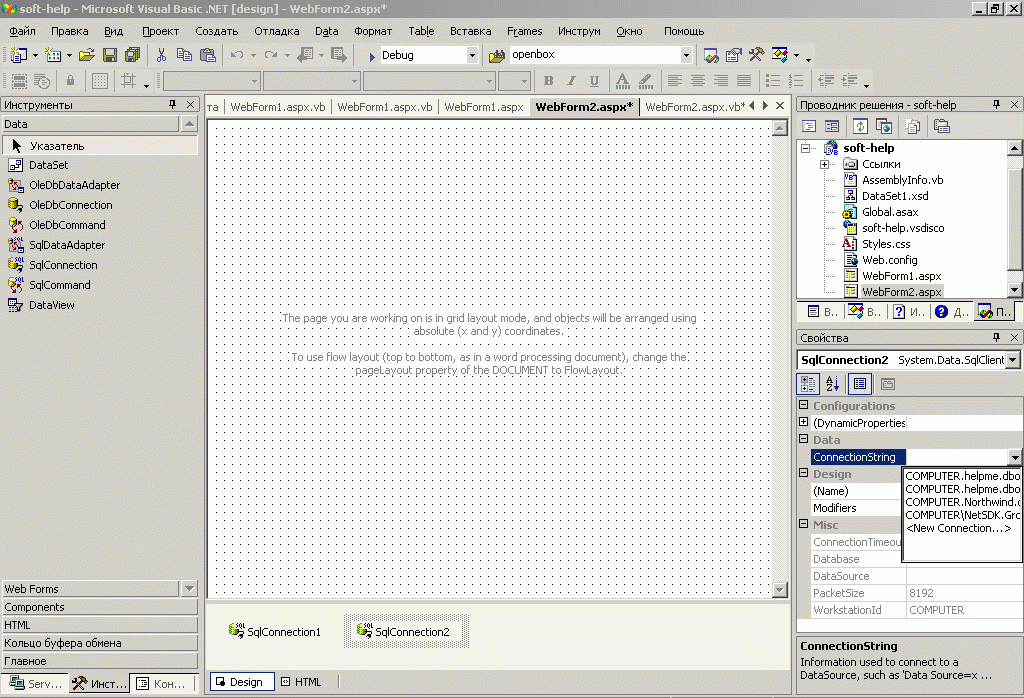Open the Файл menu
The width and height of the screenshot is (1024, 698).
point(22,31)
